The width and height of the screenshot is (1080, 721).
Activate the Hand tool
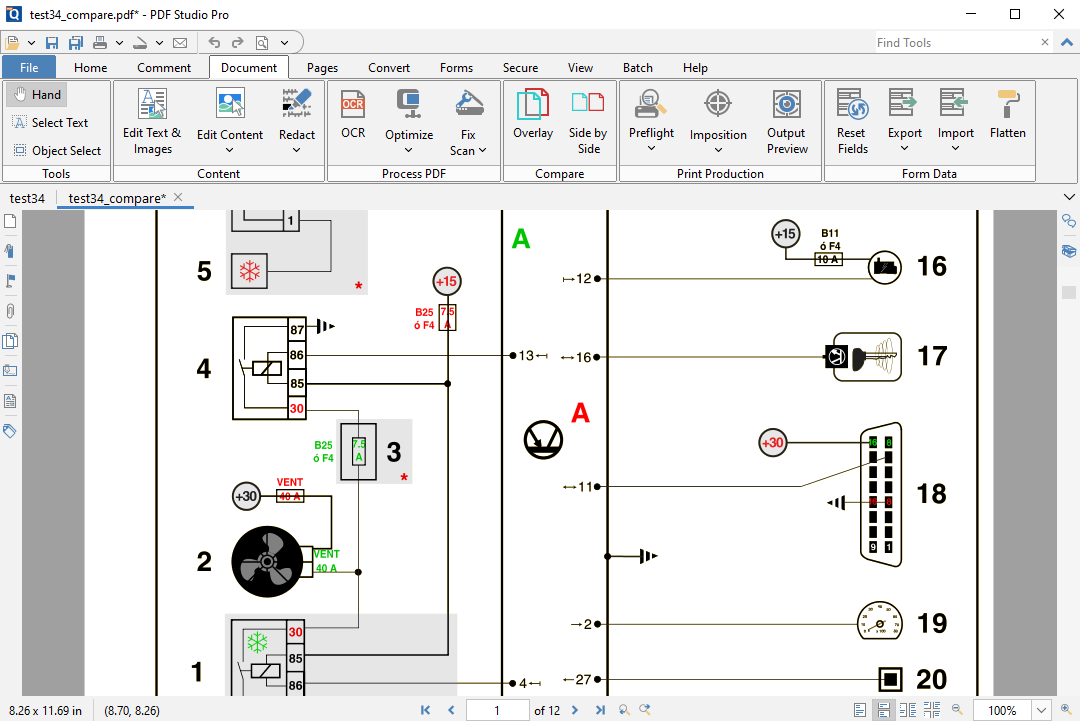(x=38, y=95)
